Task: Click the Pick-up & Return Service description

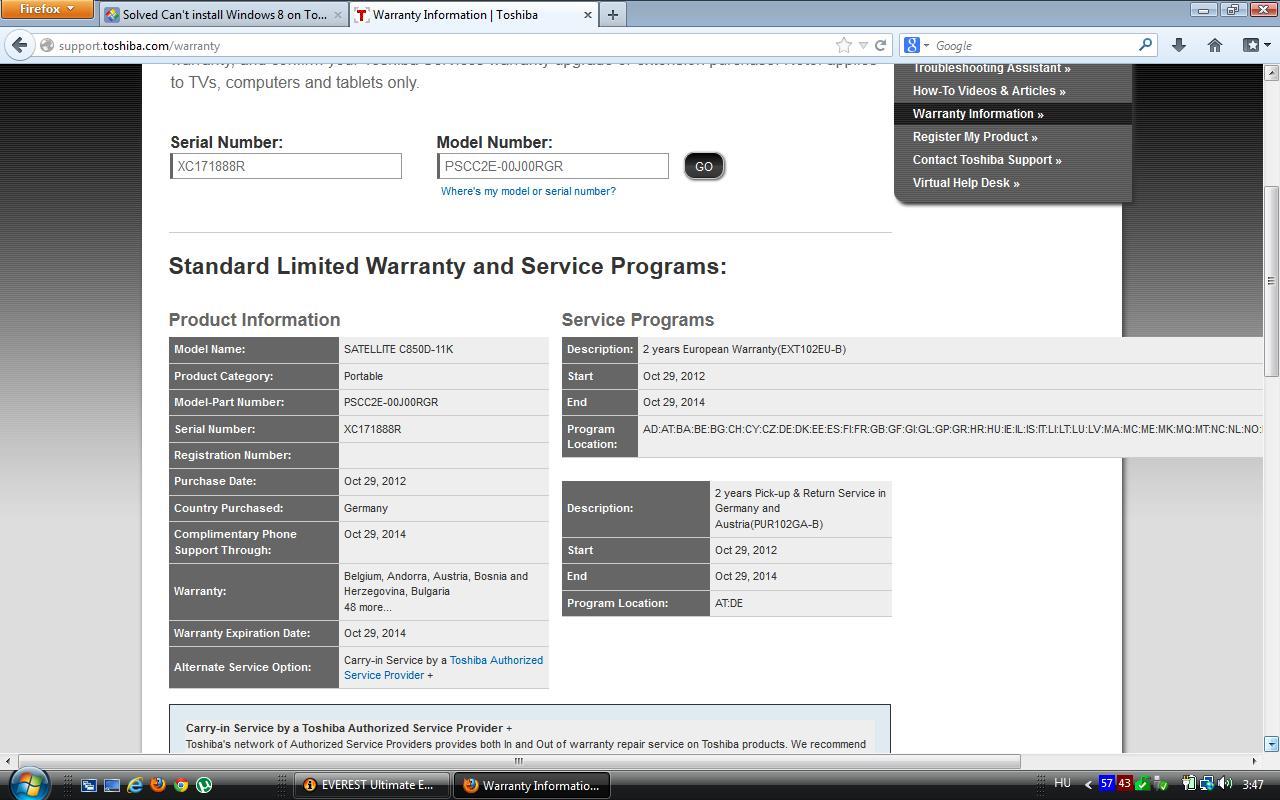Action: (800, 508)
